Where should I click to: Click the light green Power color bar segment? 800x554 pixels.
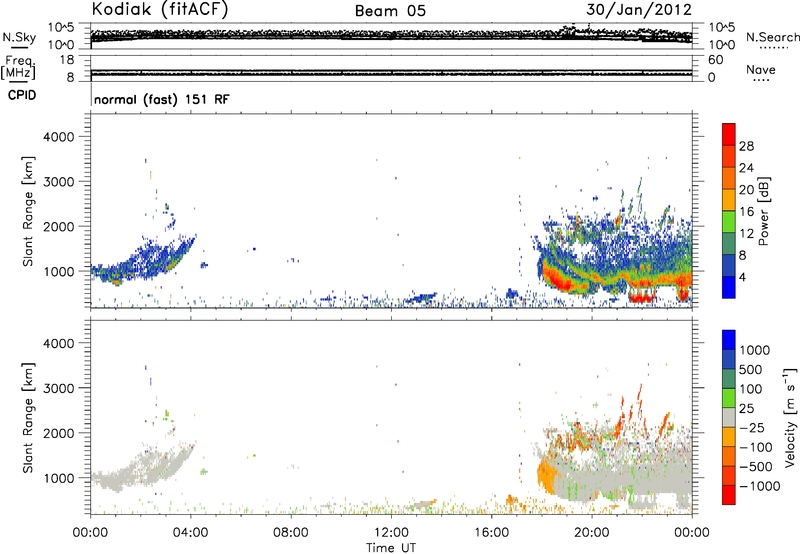[x=729, y=221]
